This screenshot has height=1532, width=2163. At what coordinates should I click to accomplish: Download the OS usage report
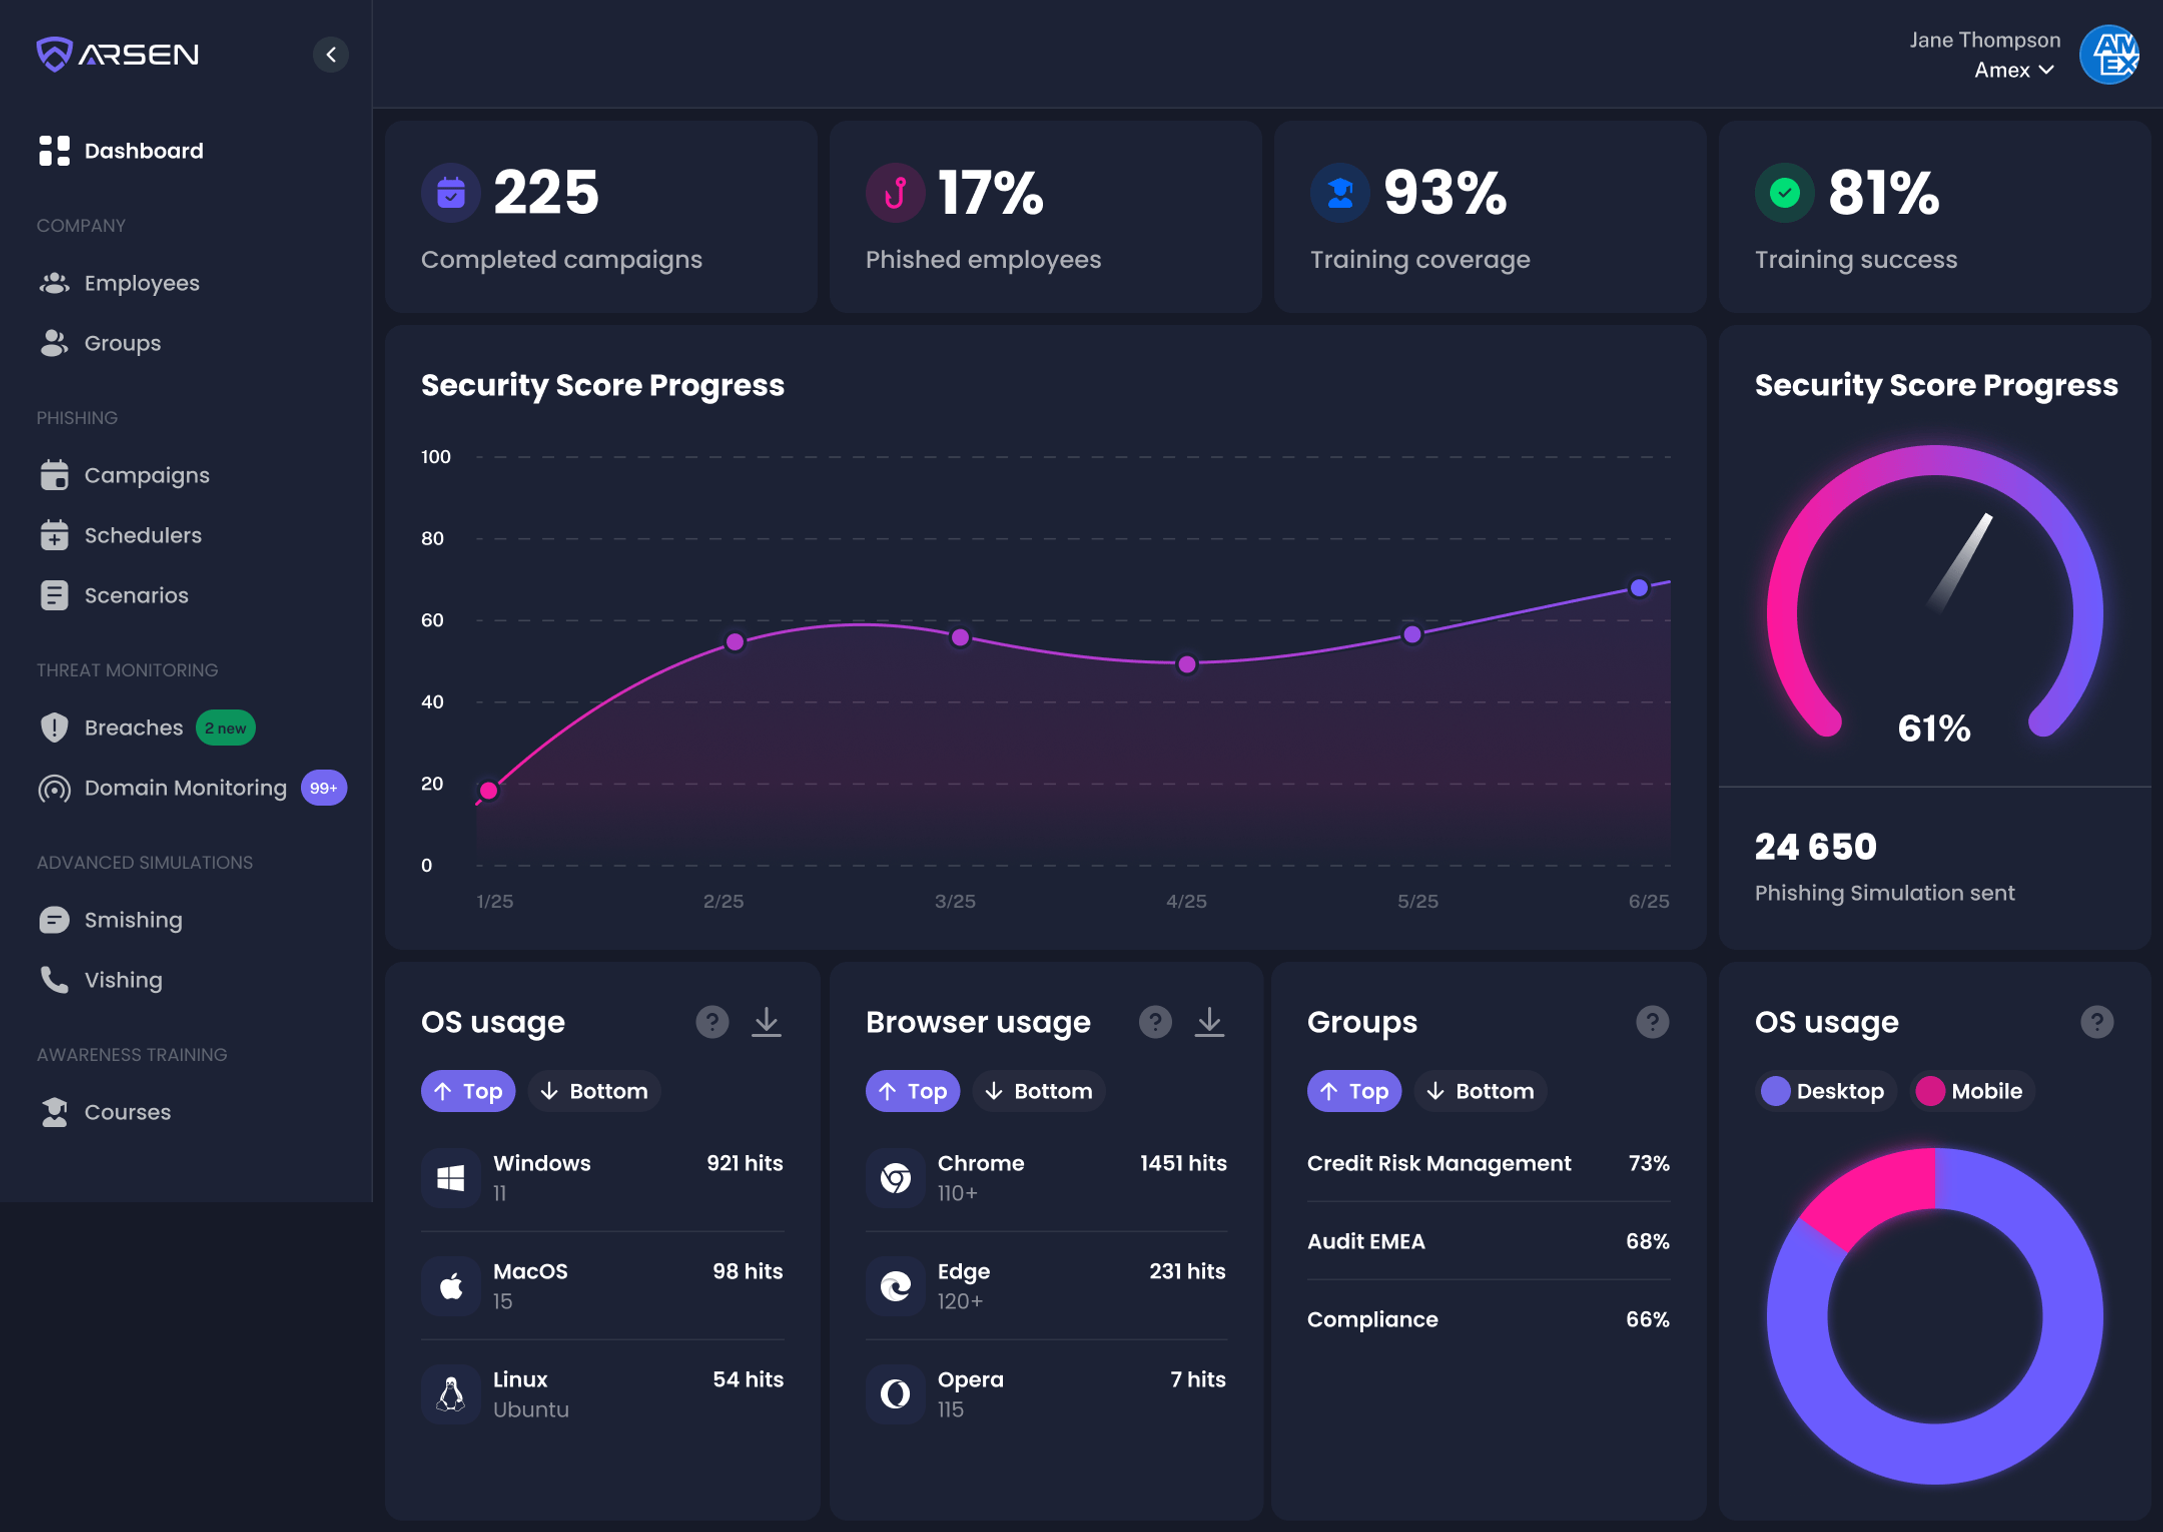click(767, 1022)
